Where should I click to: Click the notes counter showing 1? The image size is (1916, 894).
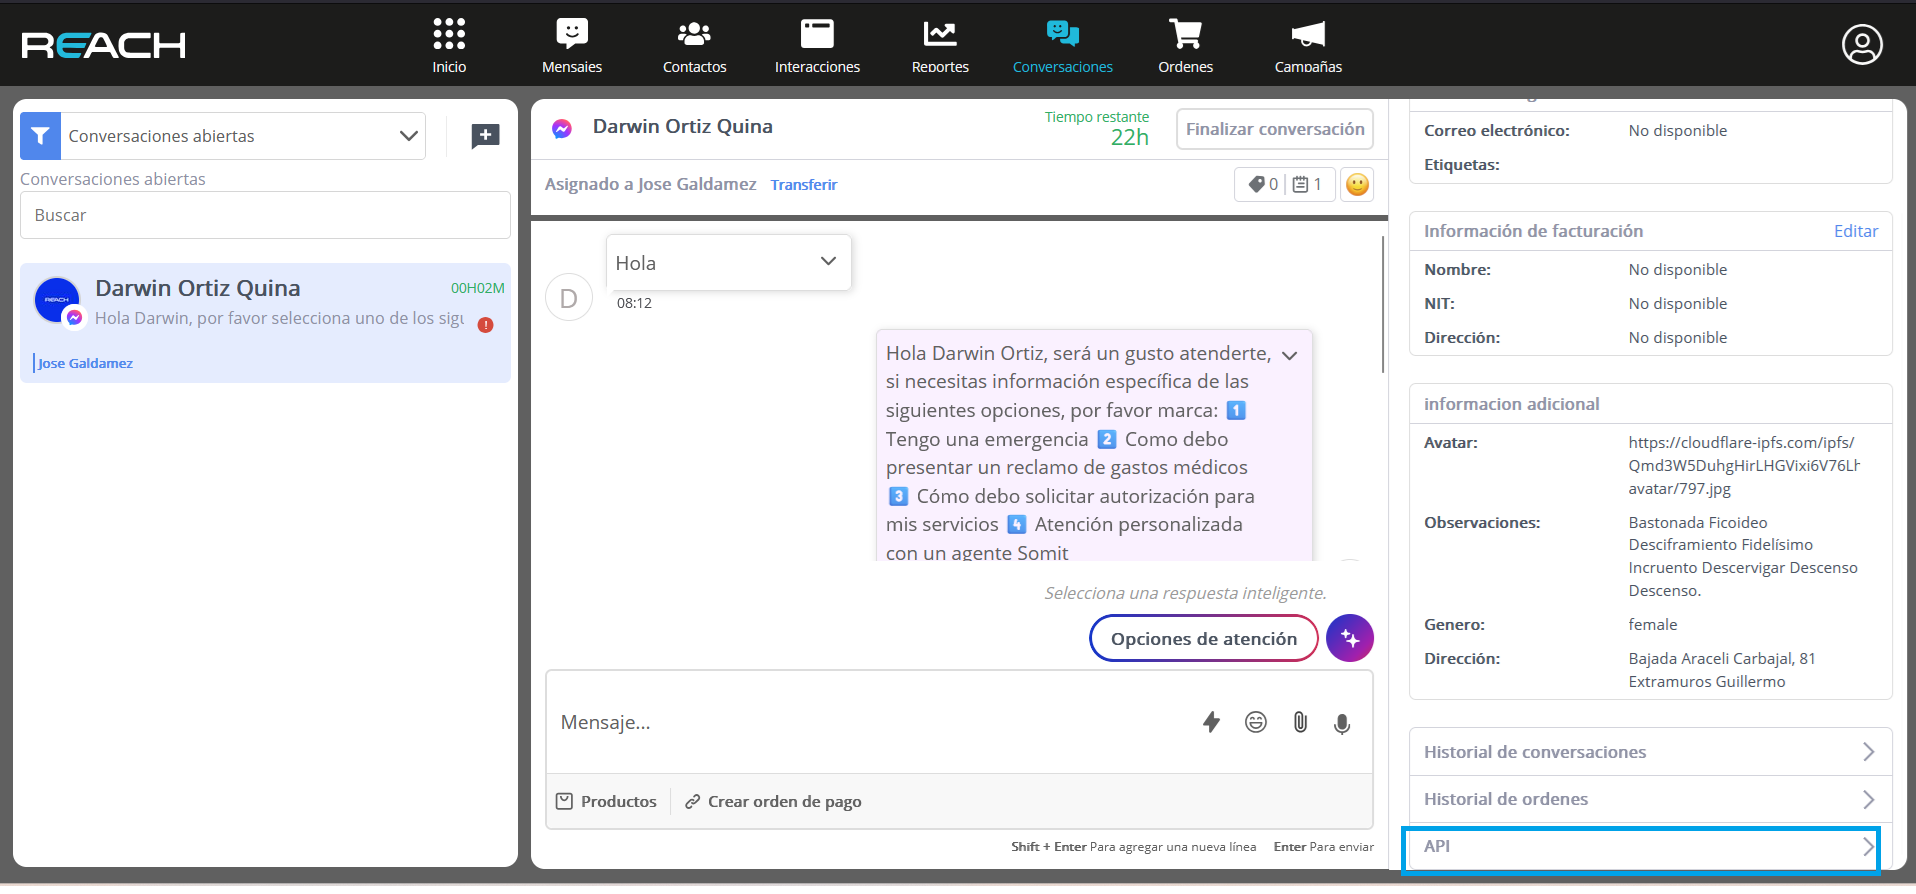[x=1307, y=184]
